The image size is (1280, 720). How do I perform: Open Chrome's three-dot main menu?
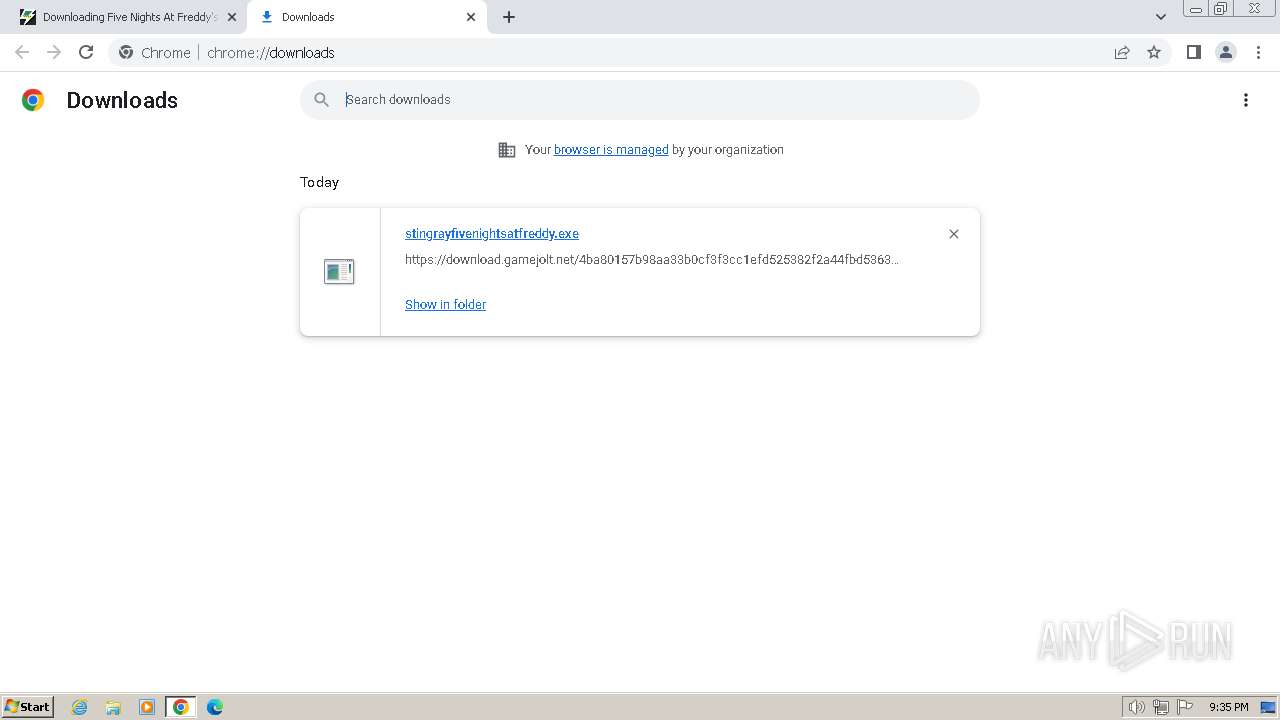tap(1258, 52)
